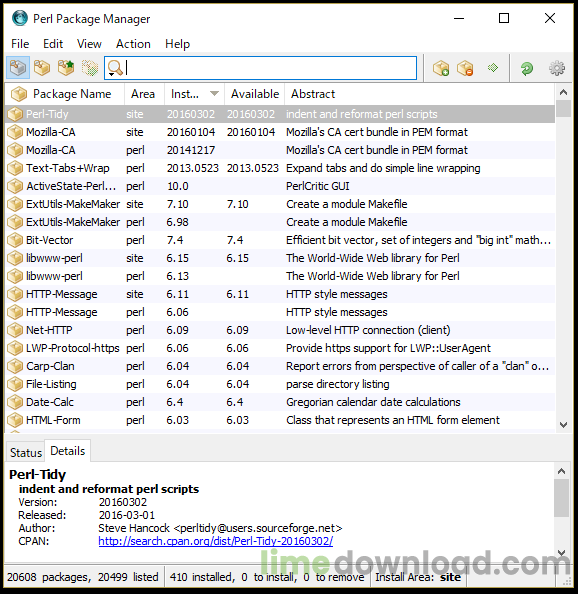Image resolution: width=578 pixels, height=594 pixels.
Task: Switch to the Status tab
Action: pos(26,452)
